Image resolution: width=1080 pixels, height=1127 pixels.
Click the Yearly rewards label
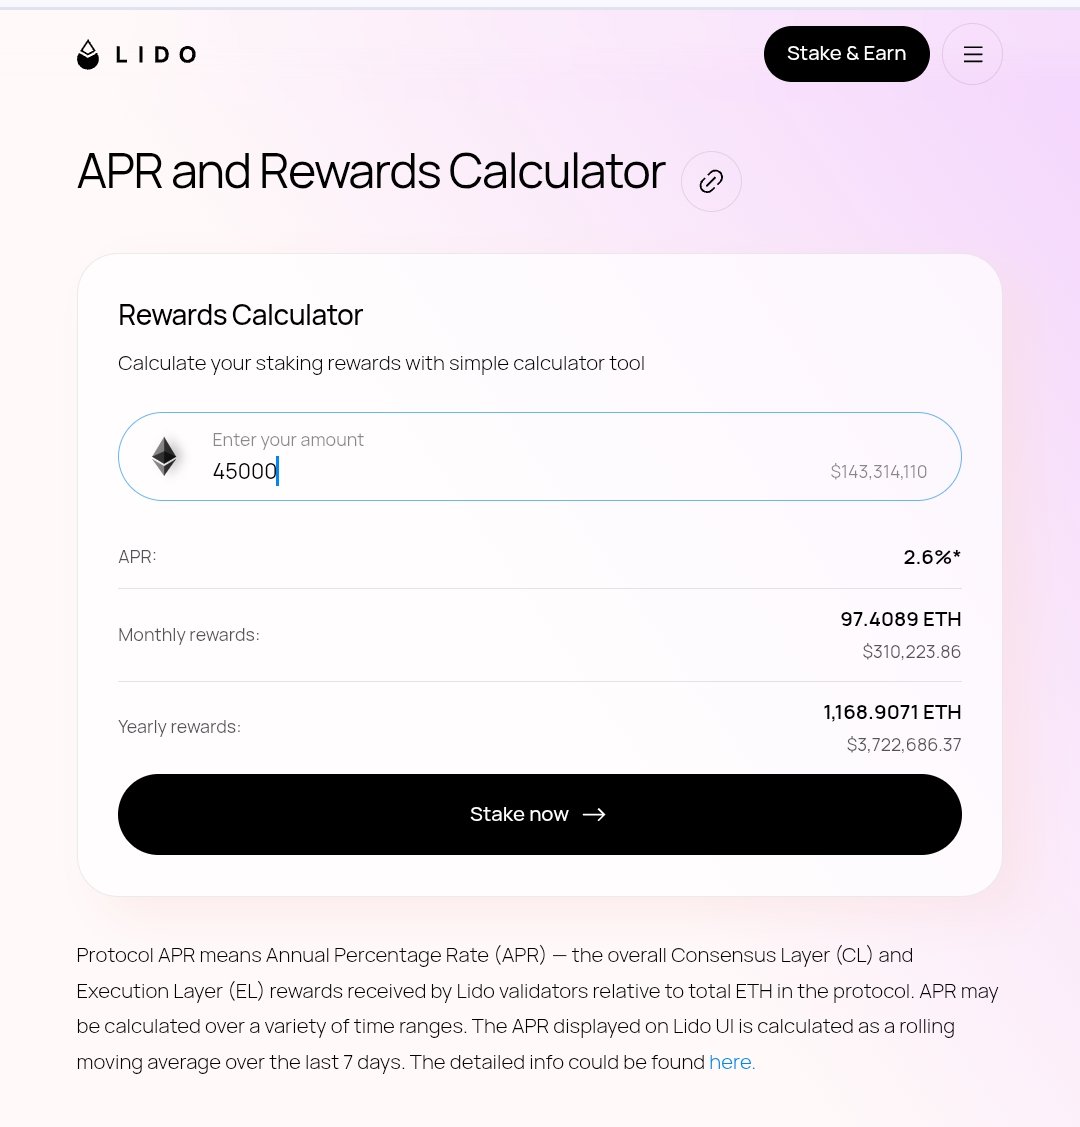[179, 727]
